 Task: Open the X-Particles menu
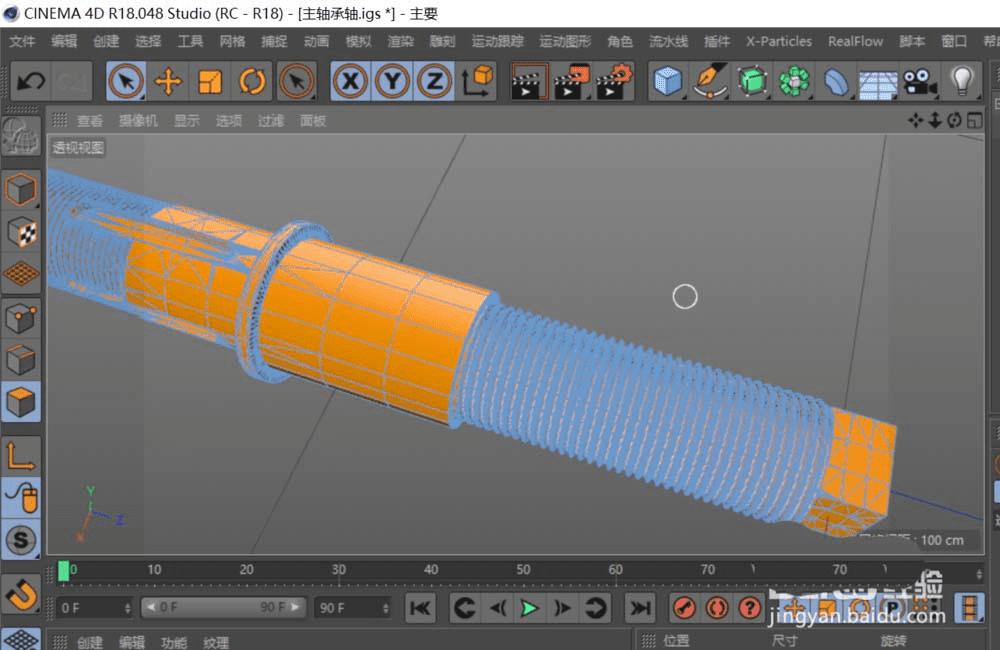pyautogui.click(x=778, y=41)
